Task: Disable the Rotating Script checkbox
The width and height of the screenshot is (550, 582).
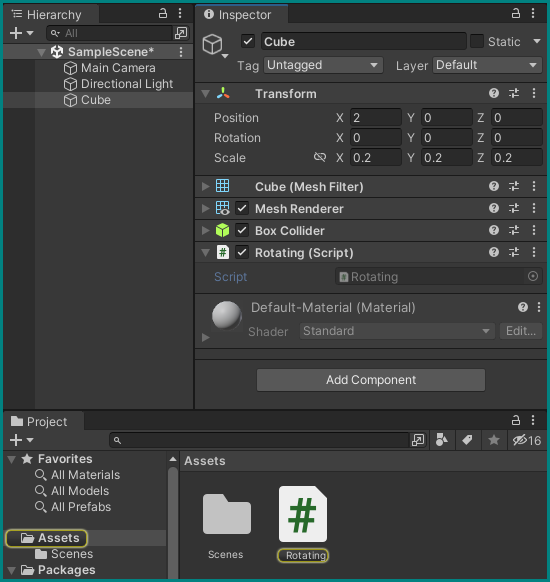Action: point(242,252)
